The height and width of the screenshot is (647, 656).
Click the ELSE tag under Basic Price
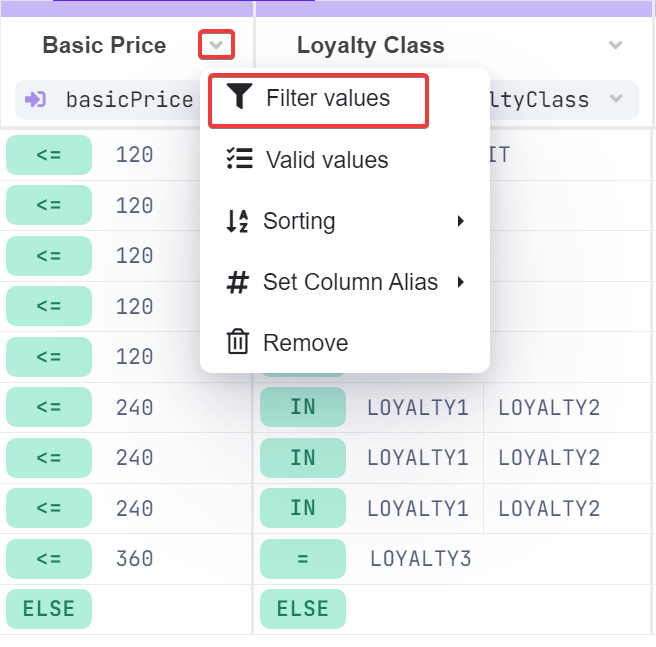(49, 609)
